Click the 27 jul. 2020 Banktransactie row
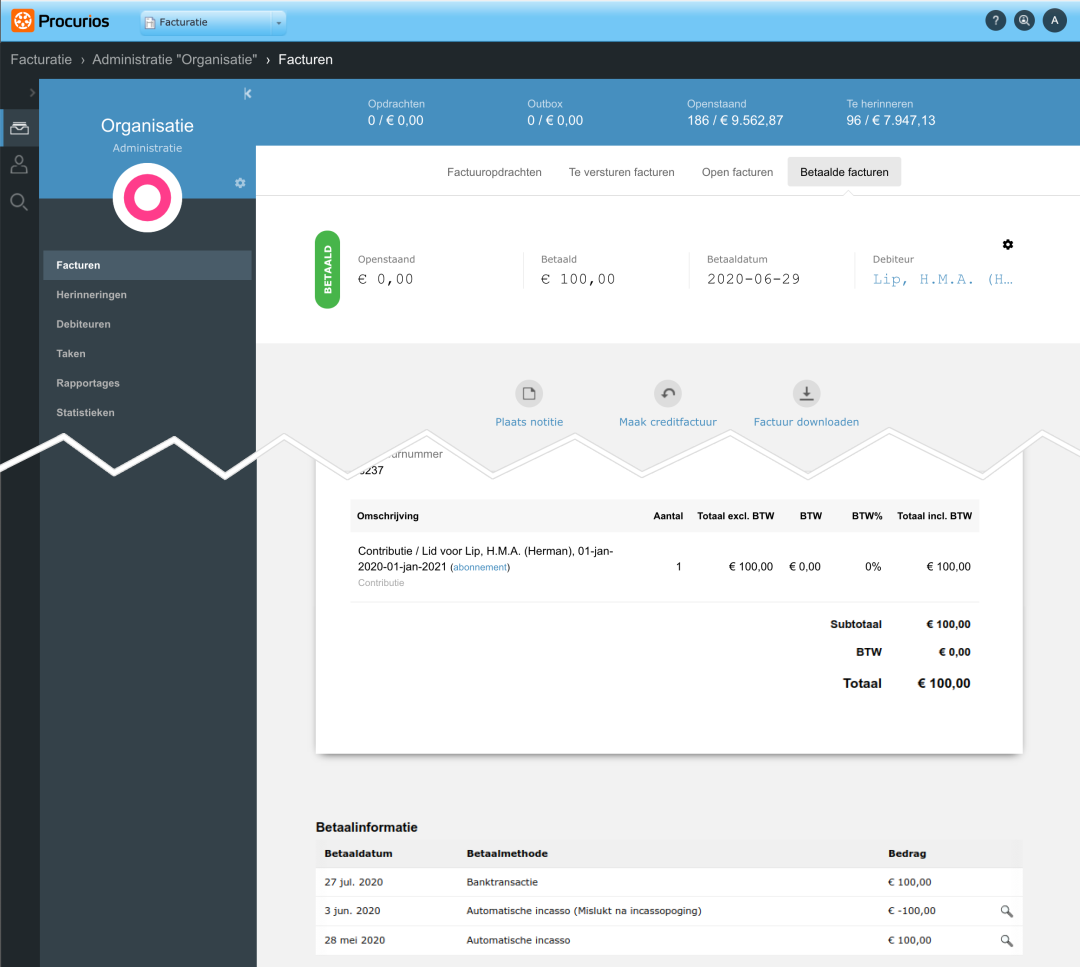Screen dimensions: 1080x967 click(669, 882)
